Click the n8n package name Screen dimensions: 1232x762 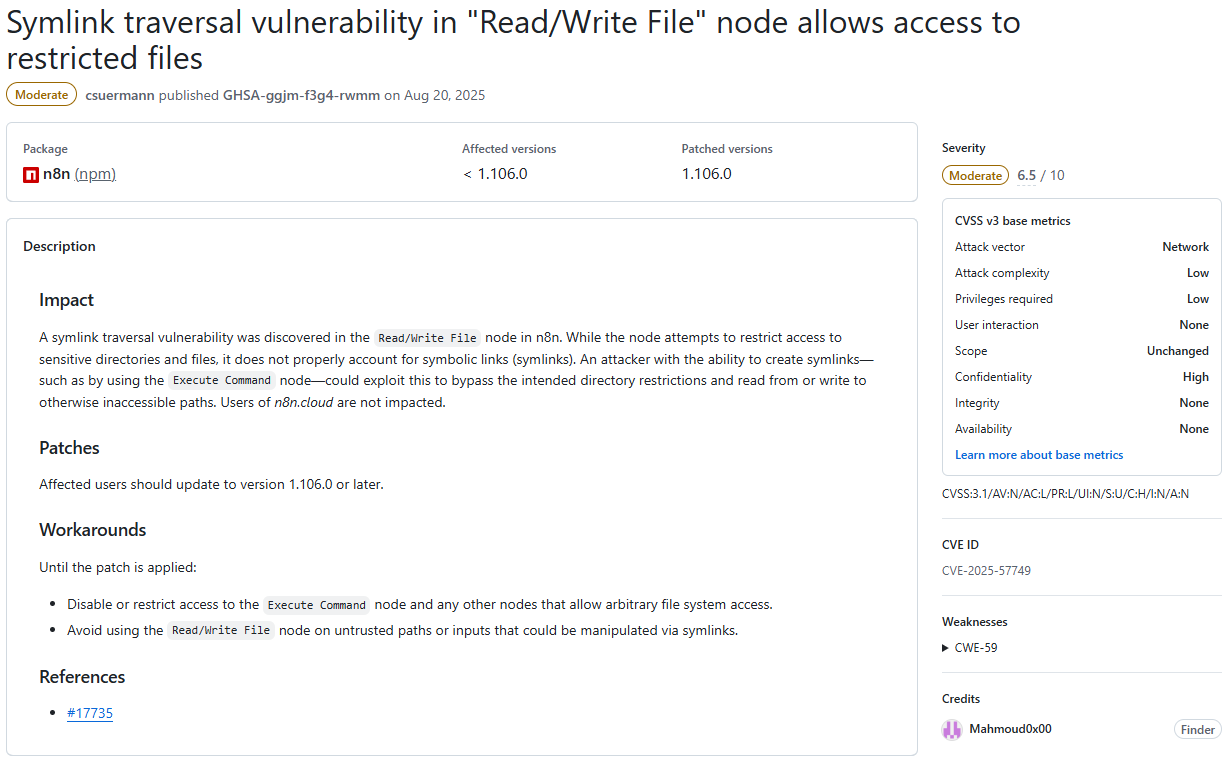tap(56, 174)
